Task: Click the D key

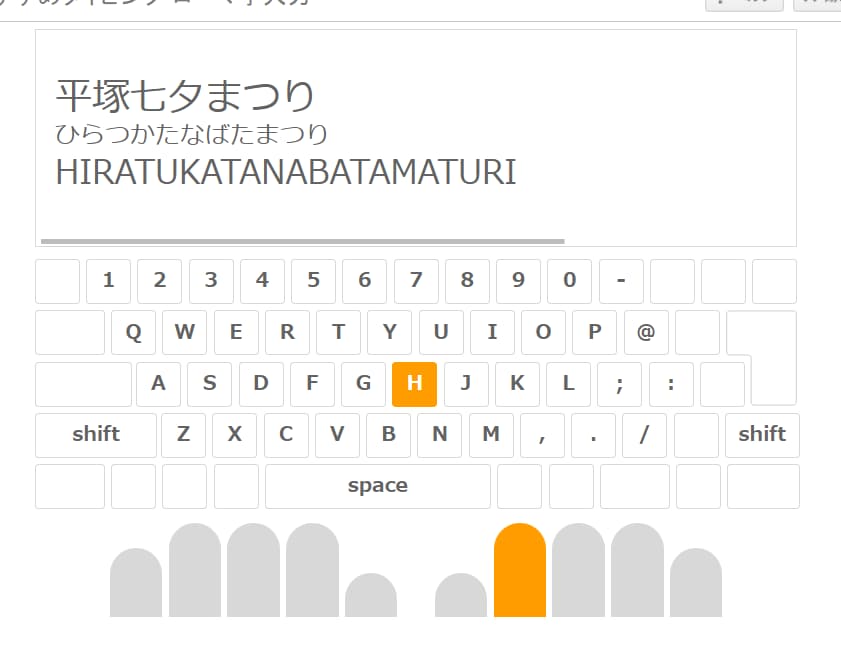Action: coord(261,384)
